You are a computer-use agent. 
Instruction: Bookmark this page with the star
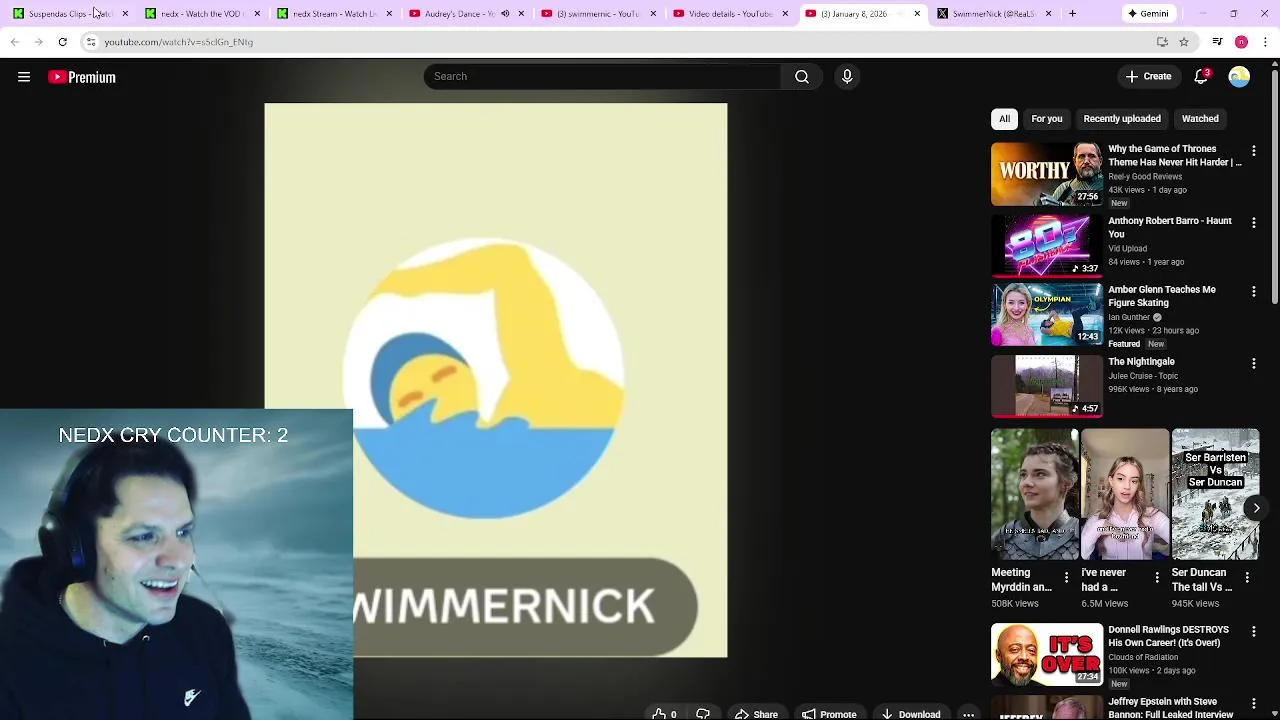click(x=1184, y=42)
